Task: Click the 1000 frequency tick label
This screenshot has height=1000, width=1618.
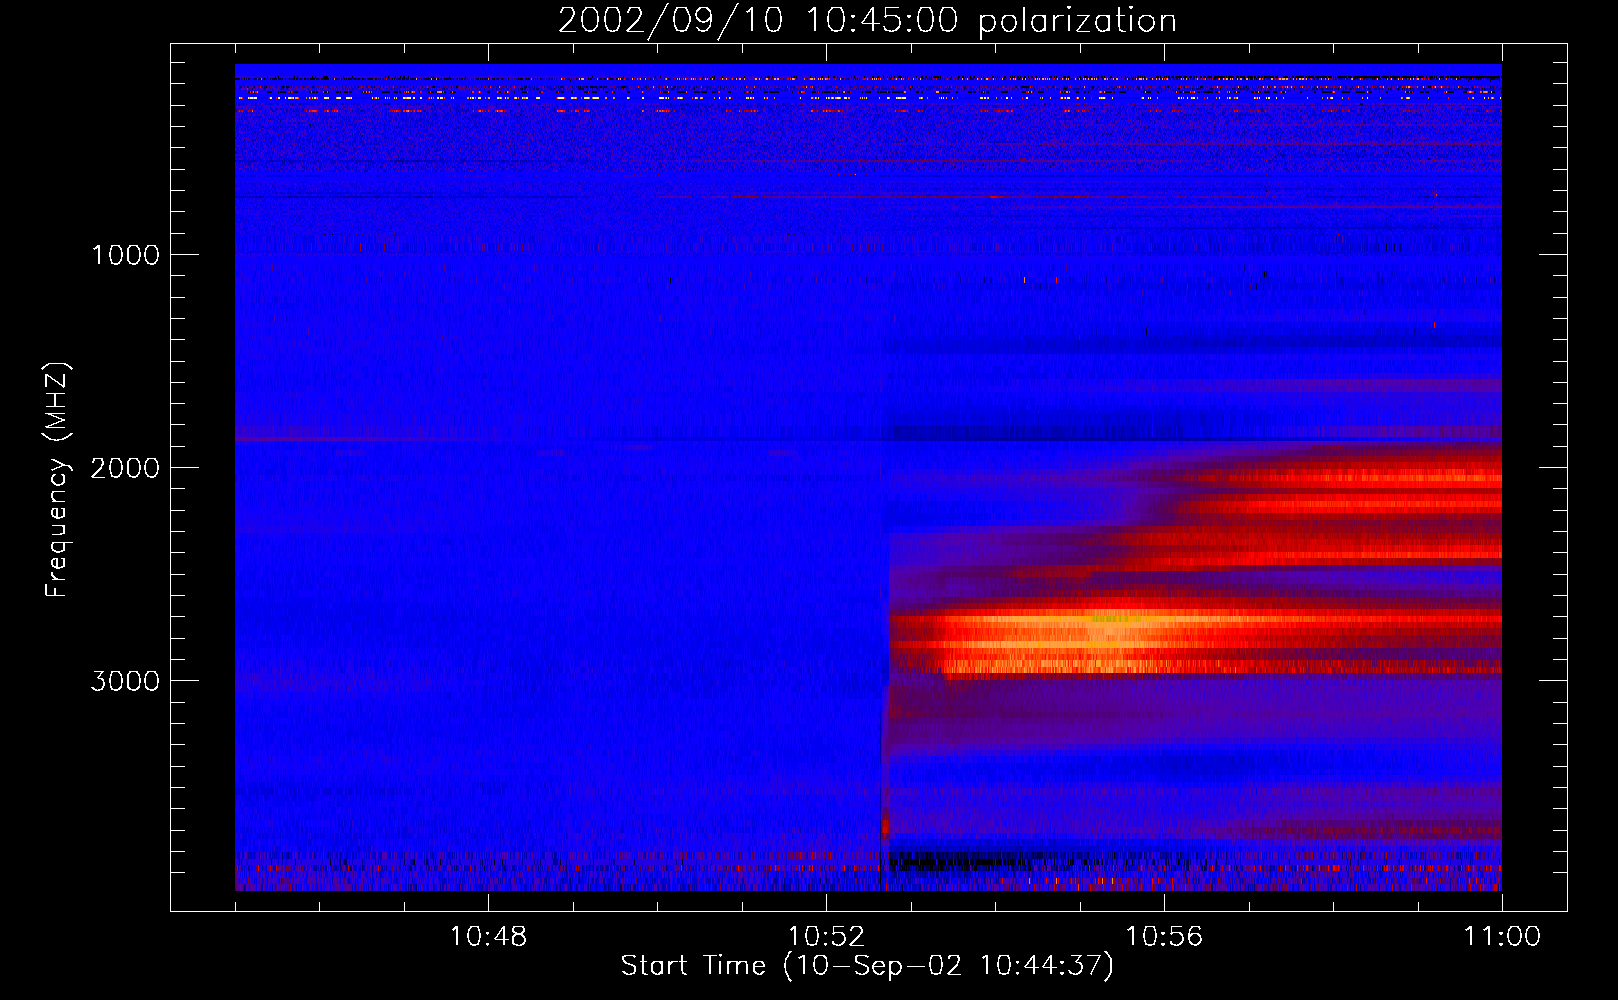Action: 125,255
